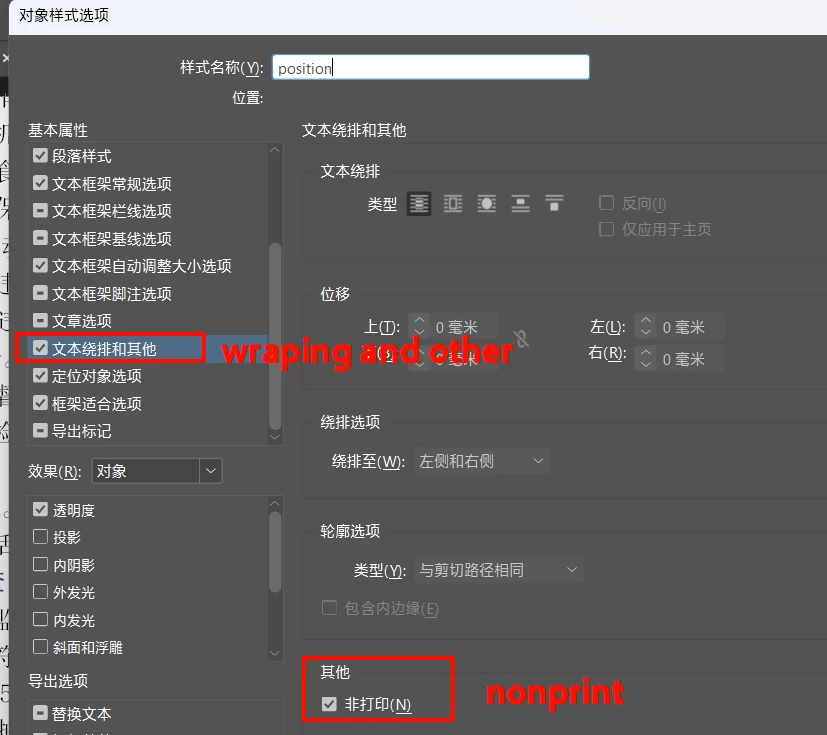Viewport: 827px width, 735px height.
Task: Click the offset link chain icon
Action: tap(521, 339)
